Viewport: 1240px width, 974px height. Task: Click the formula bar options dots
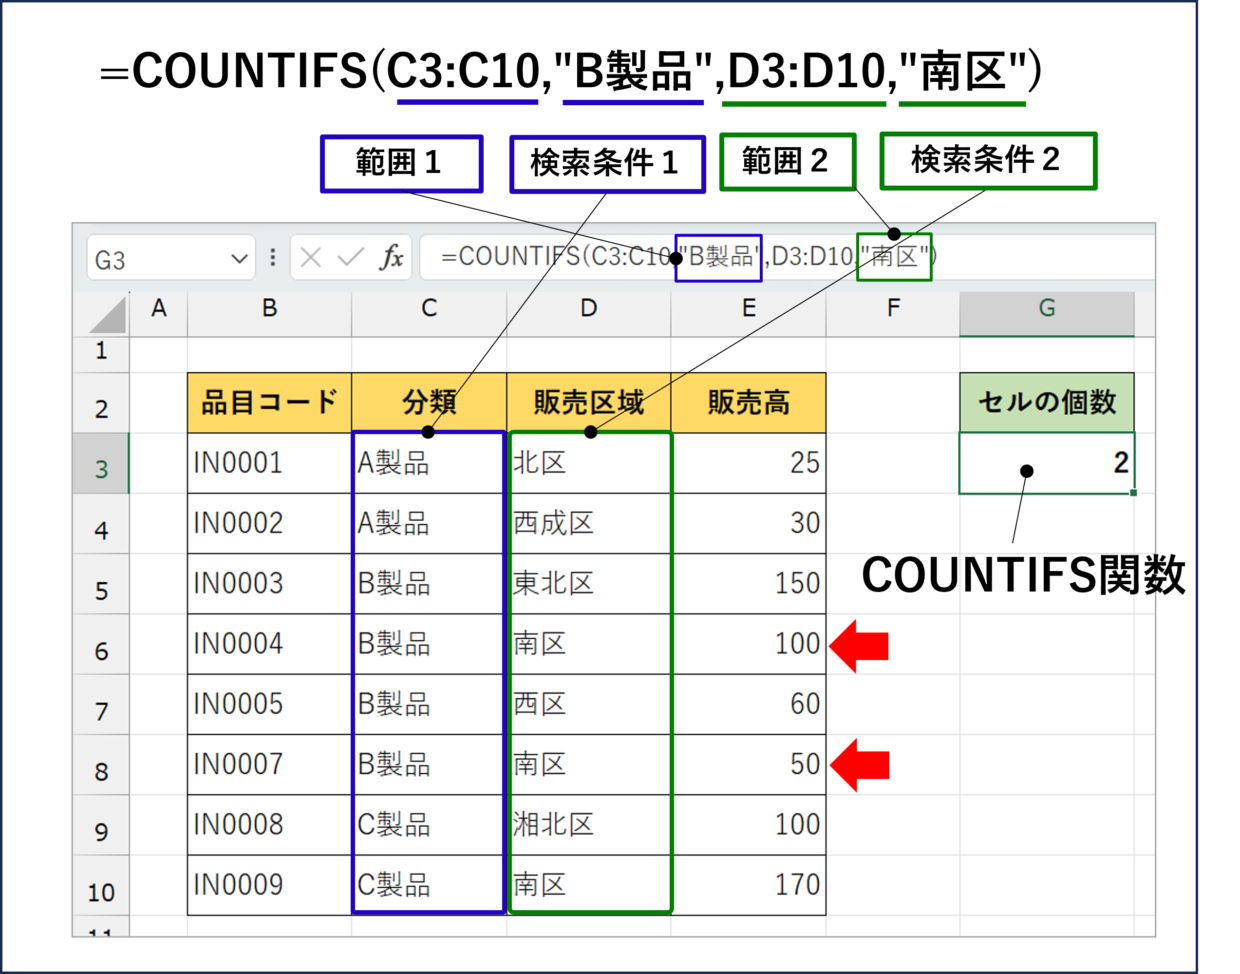click(x=272, y=258)
